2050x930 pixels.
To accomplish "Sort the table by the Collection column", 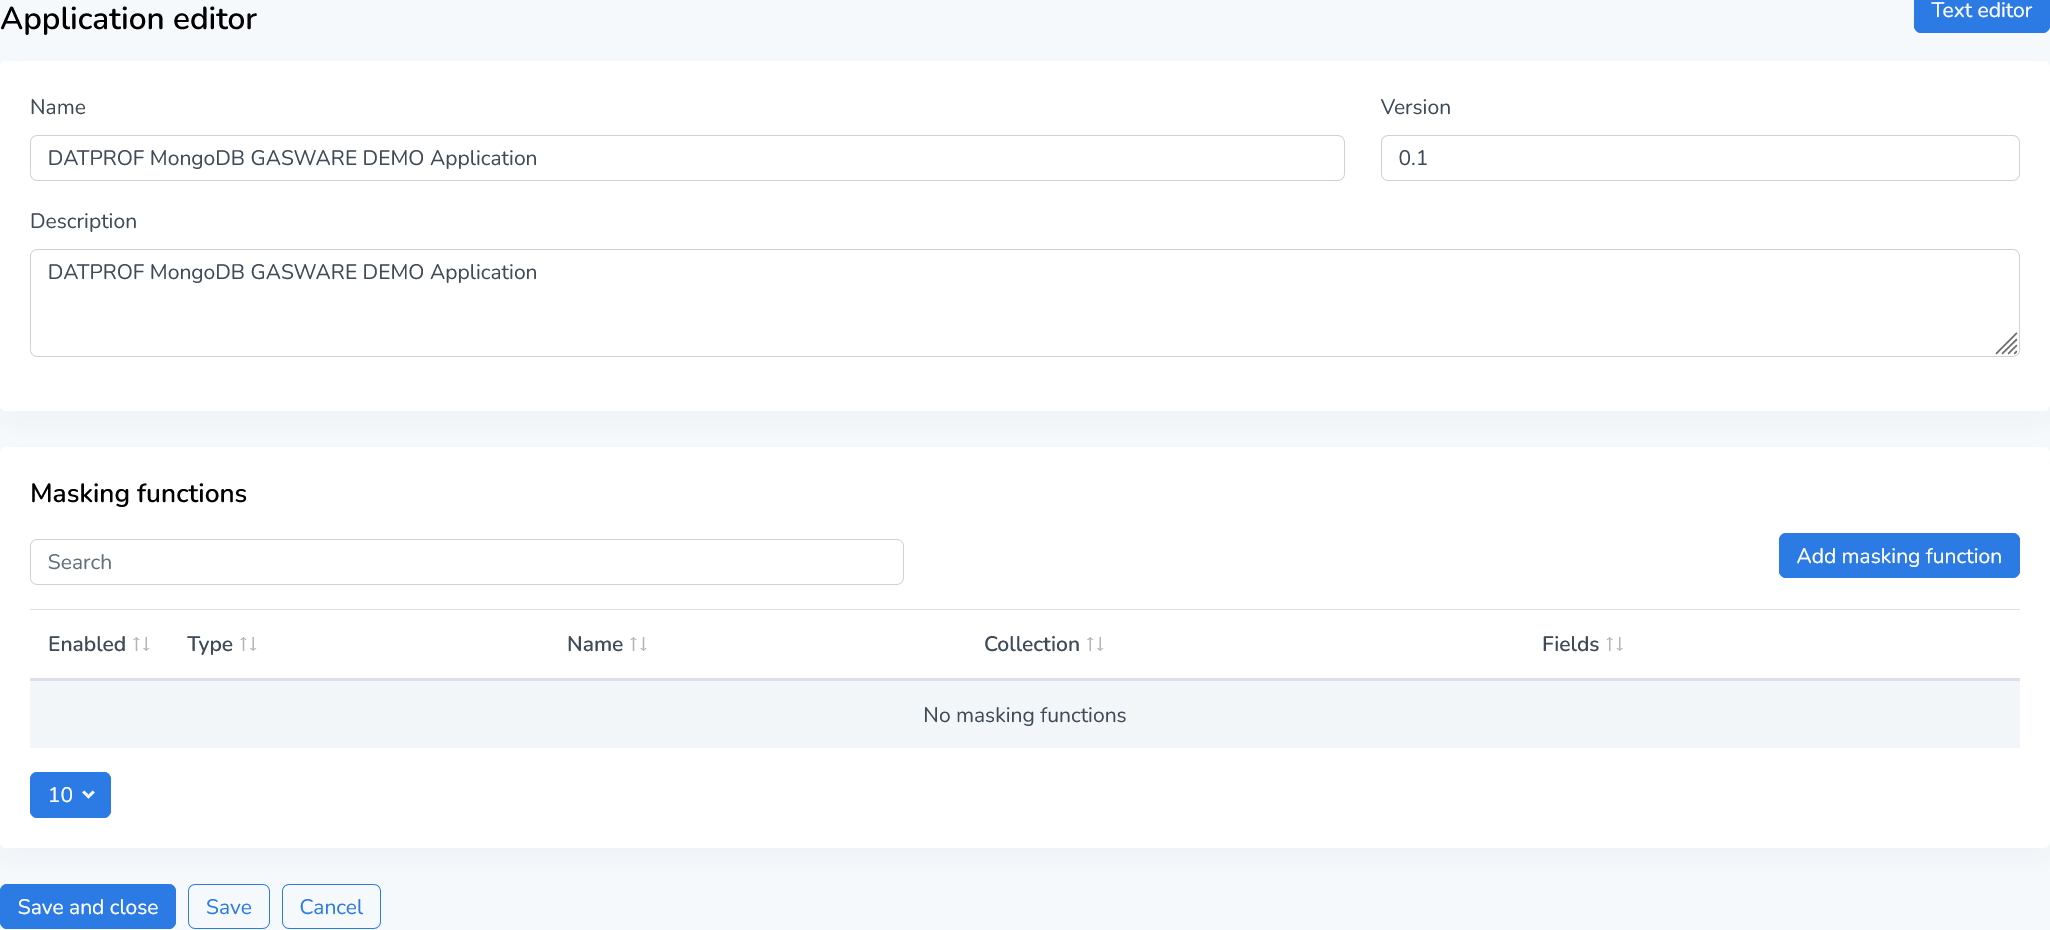I will pyautogui.click(x=1032, y=644).
